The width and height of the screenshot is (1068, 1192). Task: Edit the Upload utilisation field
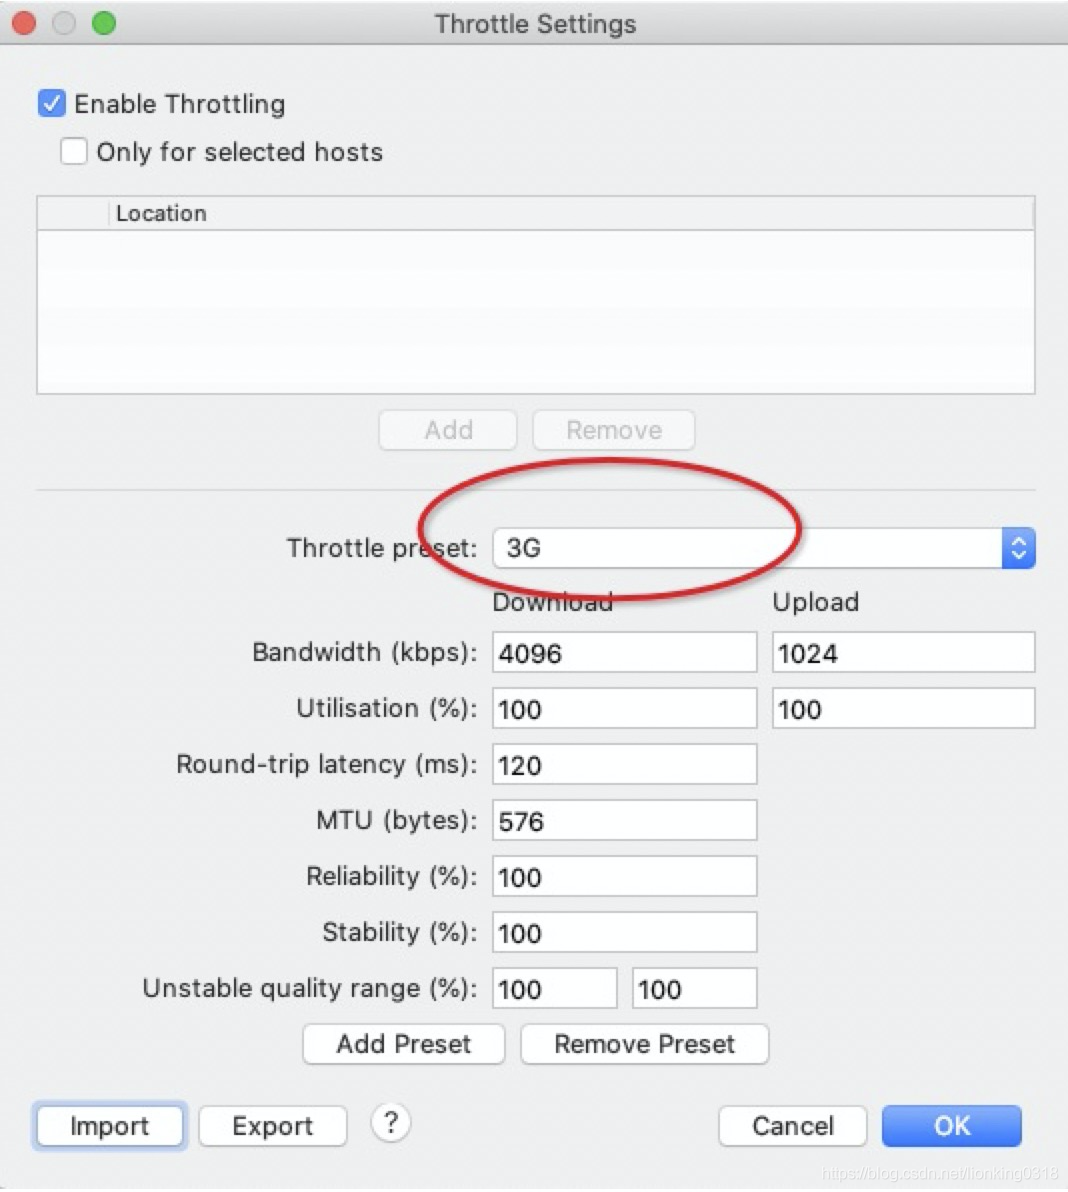[x=903, y=709]
